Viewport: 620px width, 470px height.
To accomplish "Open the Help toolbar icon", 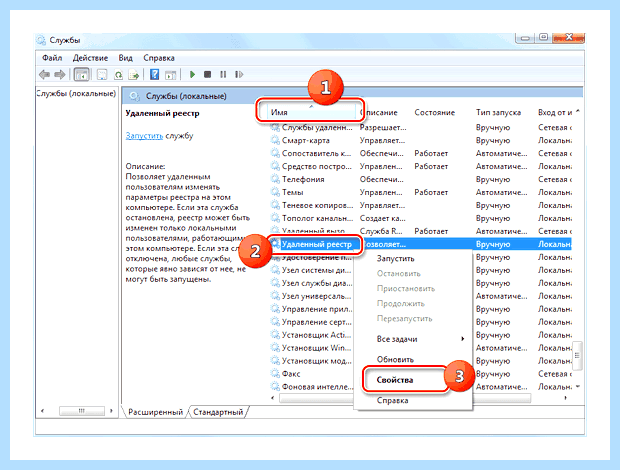I will [x=155, y=74].
